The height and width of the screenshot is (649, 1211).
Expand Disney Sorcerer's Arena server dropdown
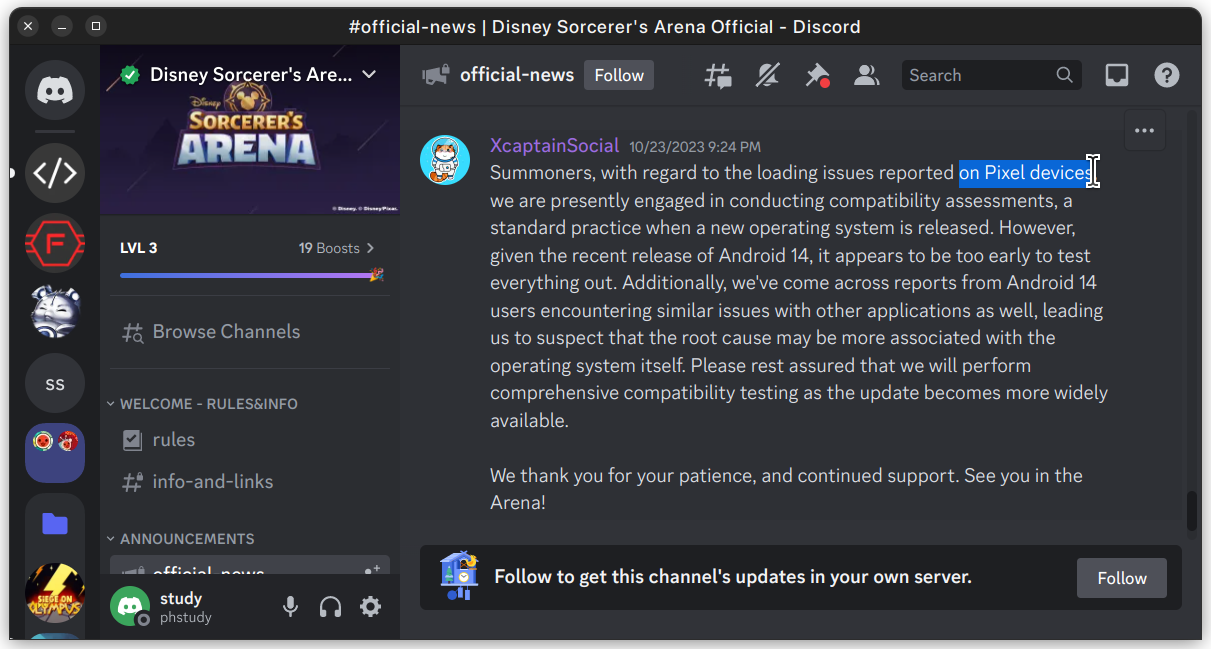[x=369, y=75]
